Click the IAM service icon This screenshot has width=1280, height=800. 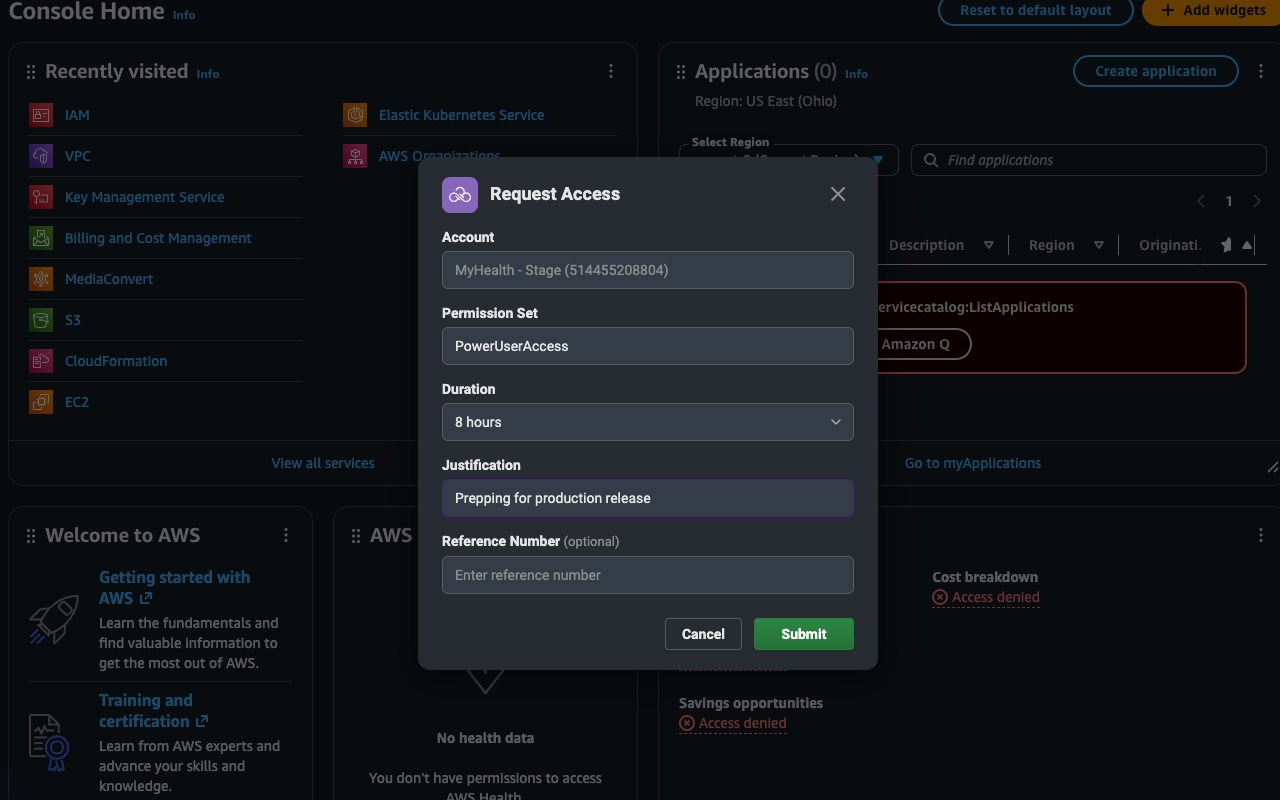(41, 115)
